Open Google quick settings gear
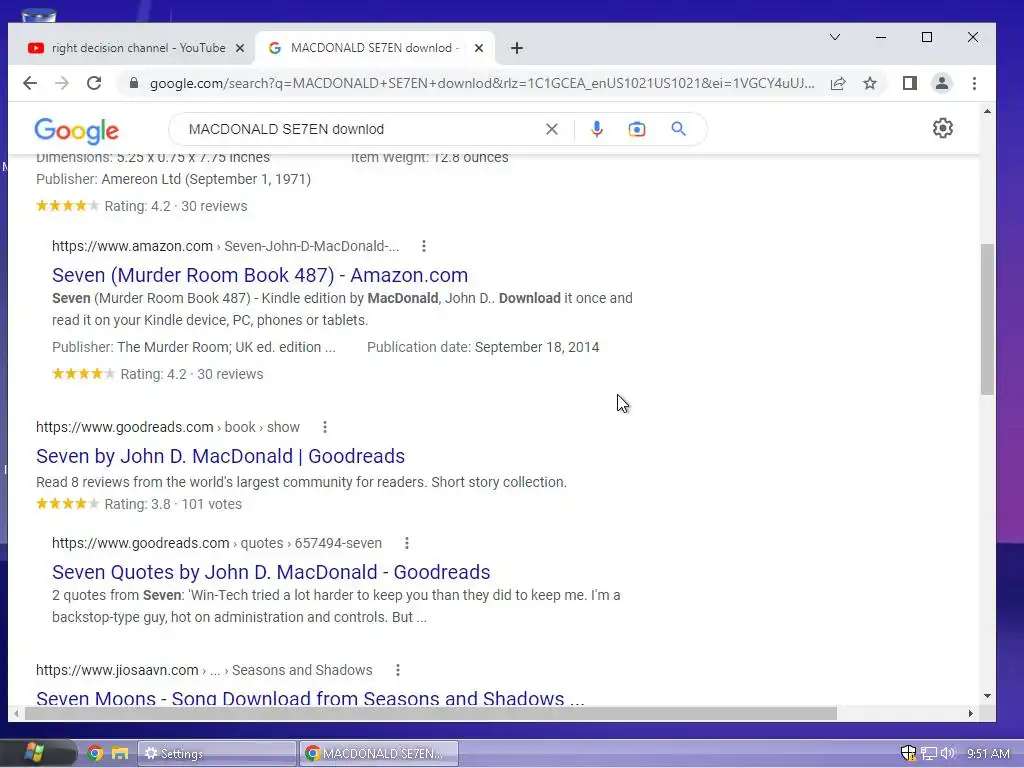Screen dimensions: 1024x768 click(x=942, y=128)
